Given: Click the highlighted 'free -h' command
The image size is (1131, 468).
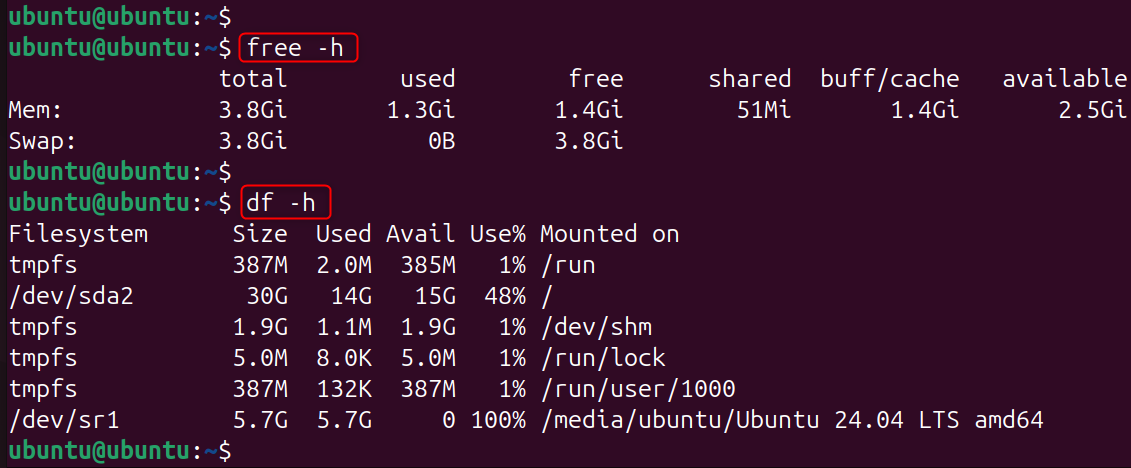Looking at the screenshot, I should pyautogui.click(x=297, y=47).
